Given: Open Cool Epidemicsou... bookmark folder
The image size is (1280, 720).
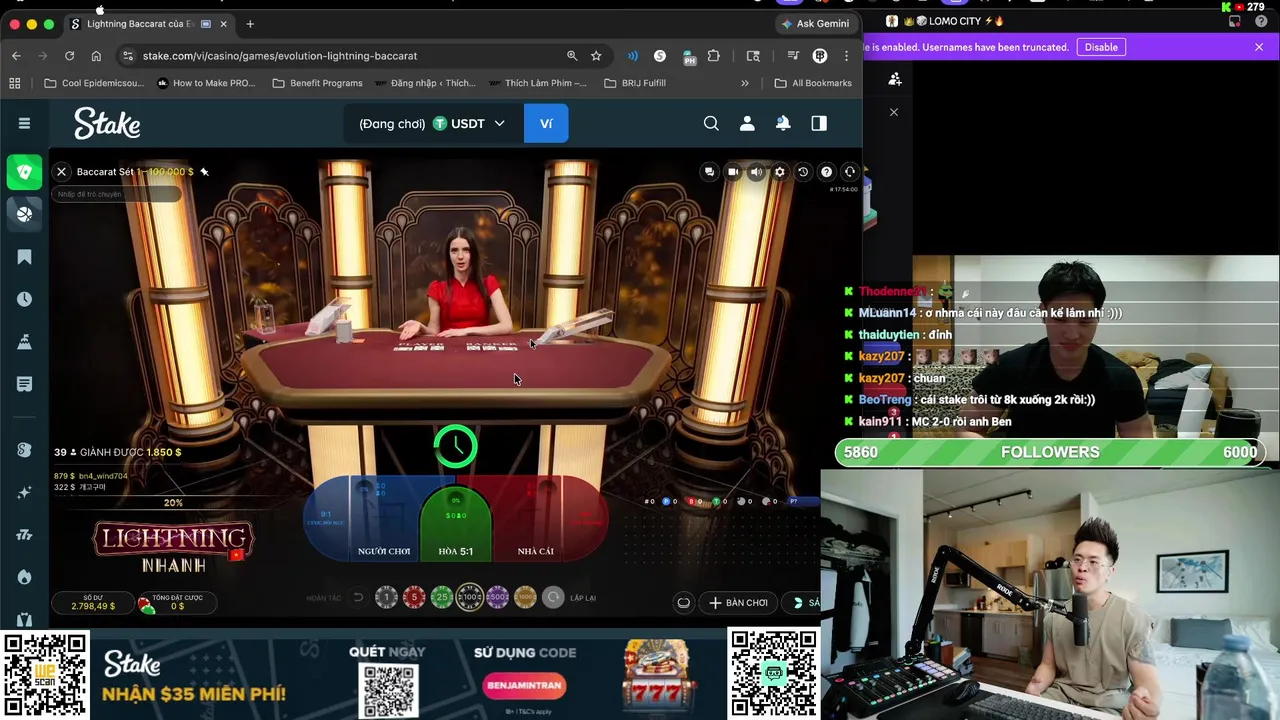Looking at the screenshot, I should tap(94, 83).
